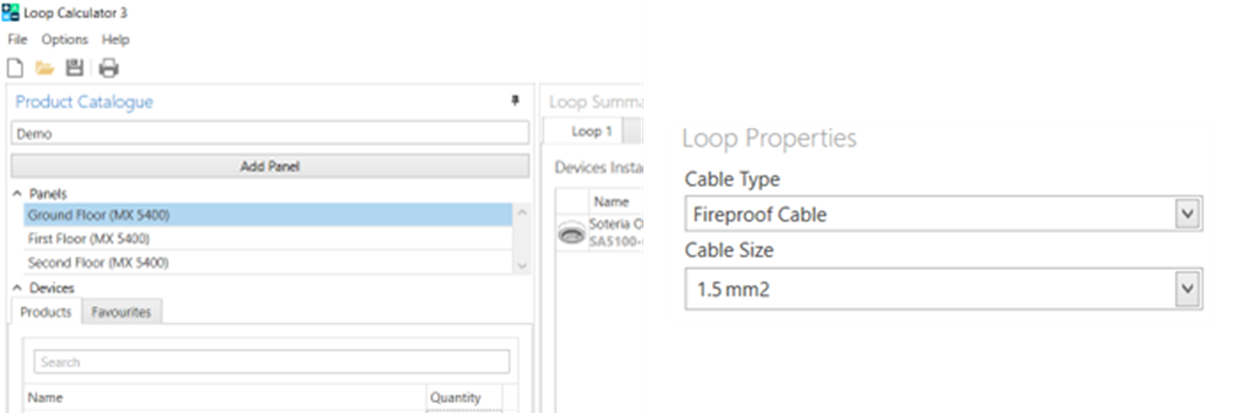Open the File menu
1240x413 pixels.
(17, 40)
